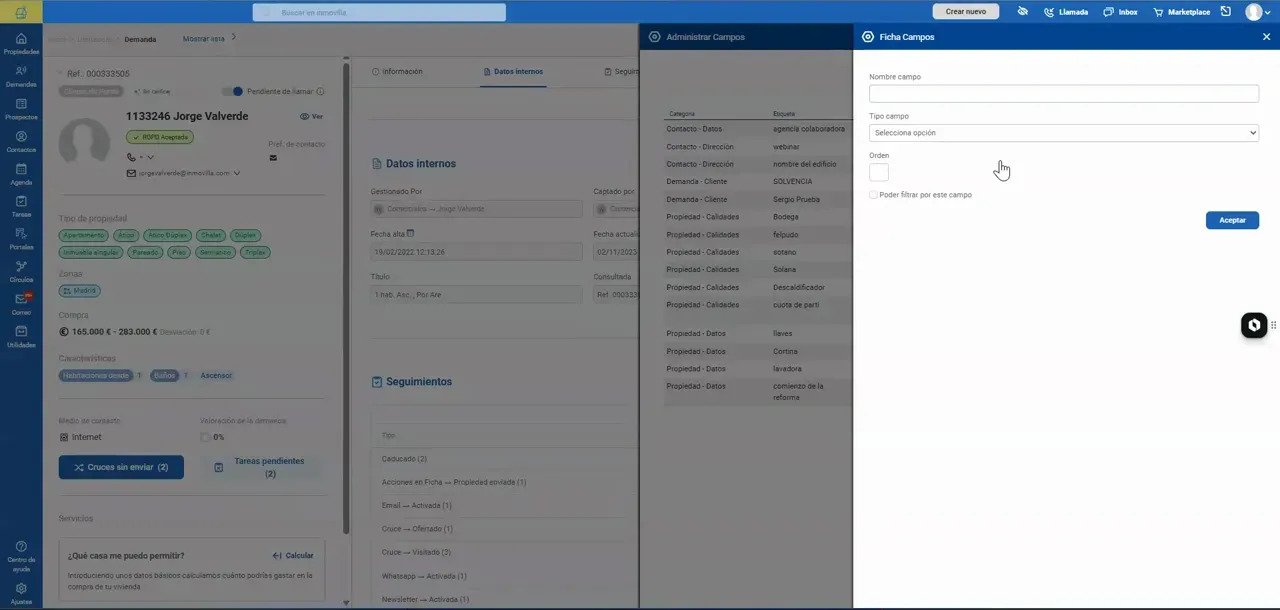Click the open-in-new-window icon in top bar

1225,12
